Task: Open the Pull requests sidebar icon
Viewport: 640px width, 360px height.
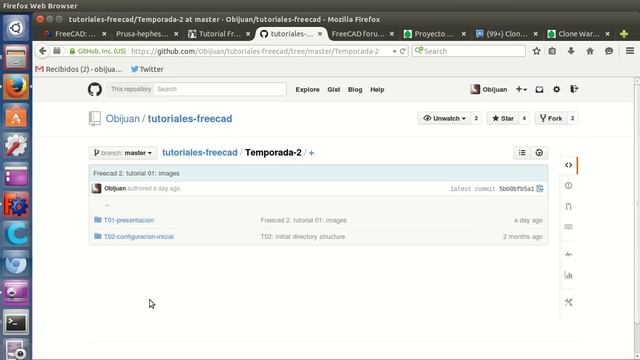Action: tap(569, 206)
